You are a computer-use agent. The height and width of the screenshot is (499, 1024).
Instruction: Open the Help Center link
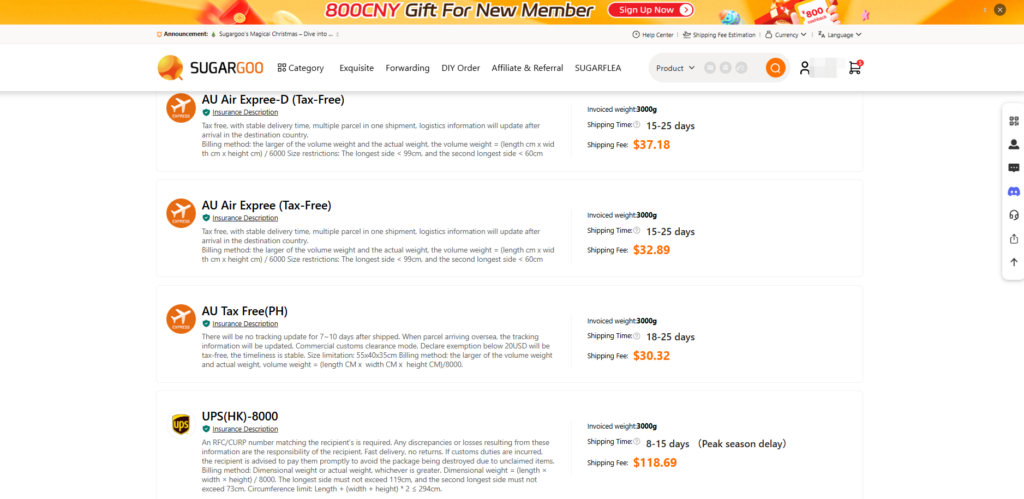(x=652, y=35)
